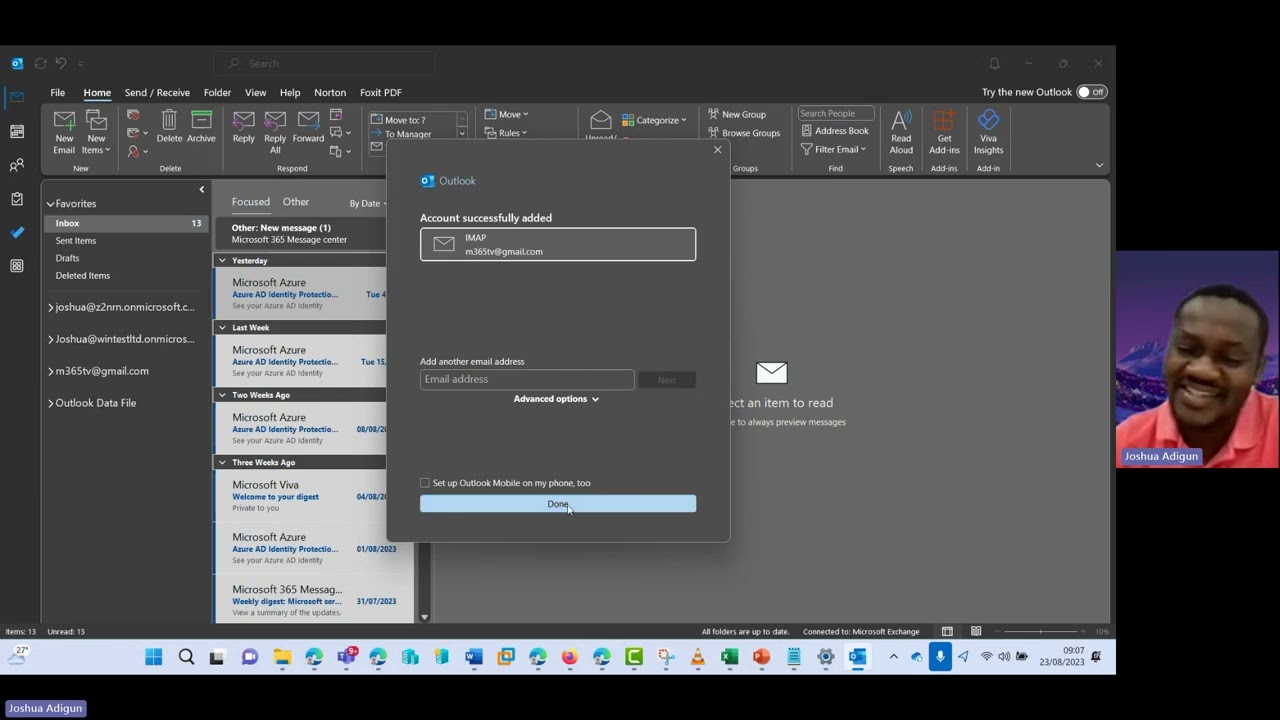The image size is (1280, 720).
Task: Click Other: New message notification banner
Action: coord(300,234)
